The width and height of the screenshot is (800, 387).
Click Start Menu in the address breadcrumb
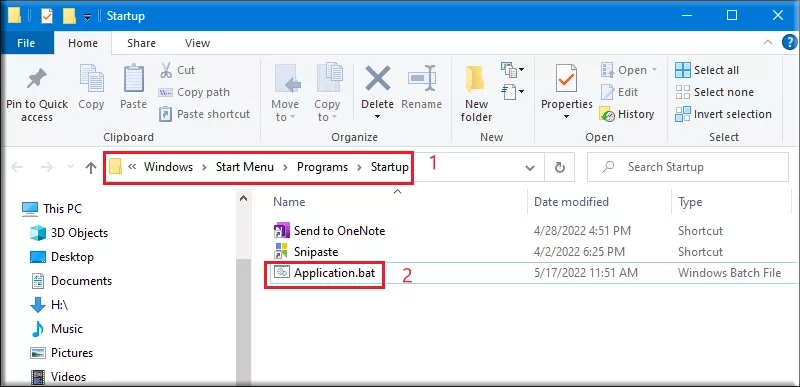[245, 167]
